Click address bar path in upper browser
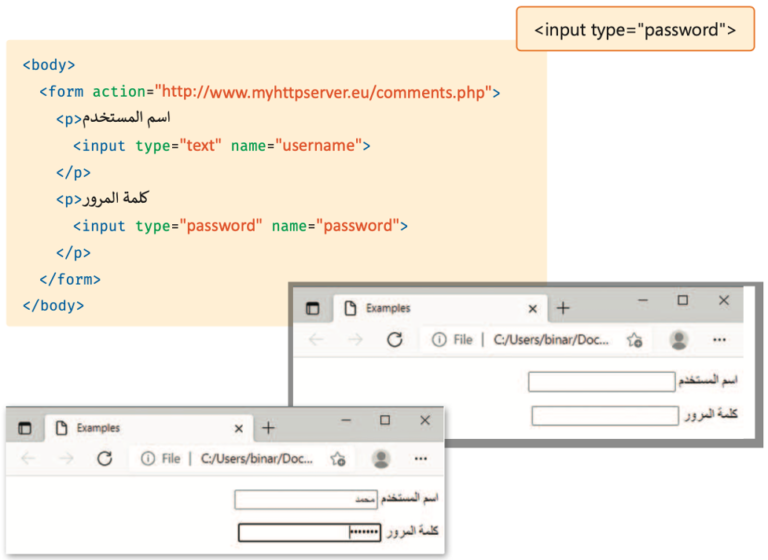 551,340
